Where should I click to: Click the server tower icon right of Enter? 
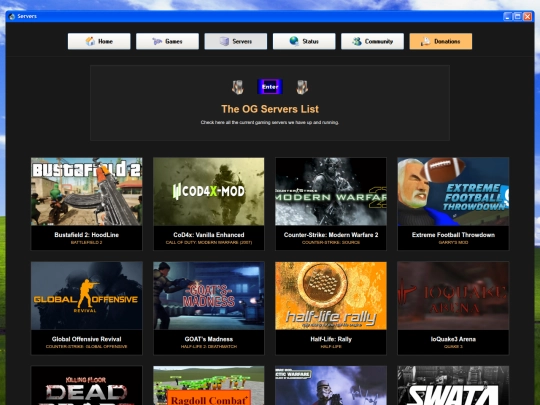pos(302,87)
